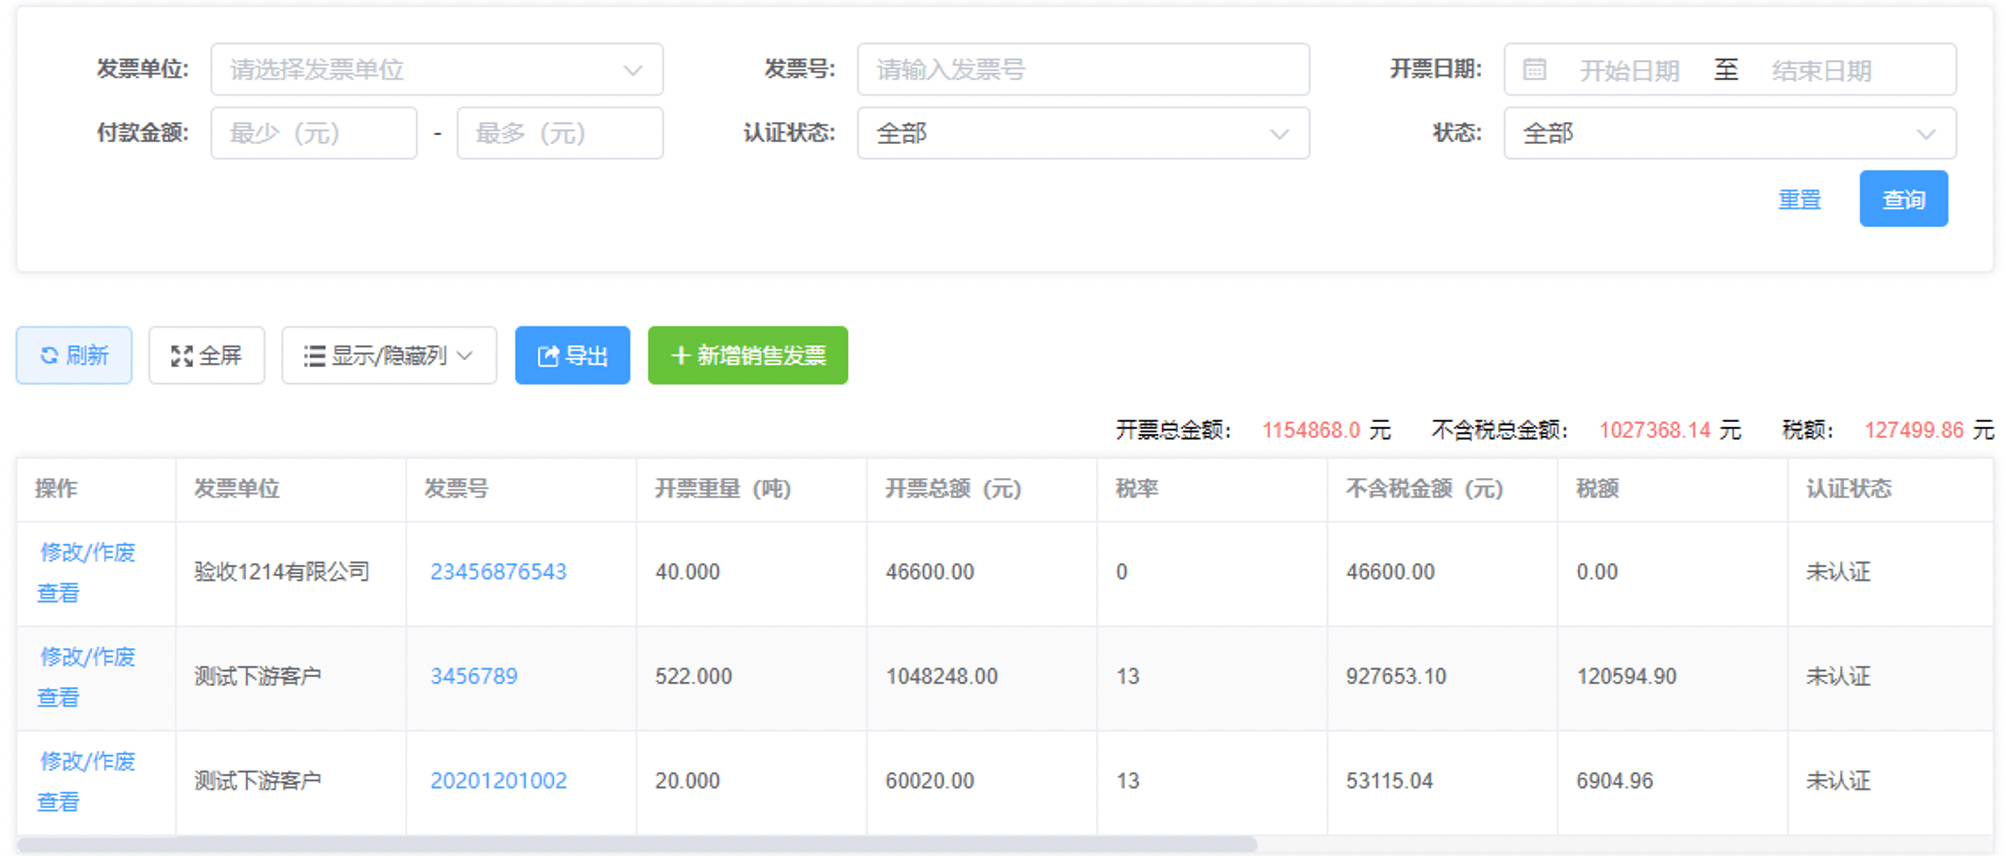The height and width of the screenshot is (856, 2006).
Task: Open invoice number 23456876543 link
Action: pyautogui.click(x=498, y=572)
